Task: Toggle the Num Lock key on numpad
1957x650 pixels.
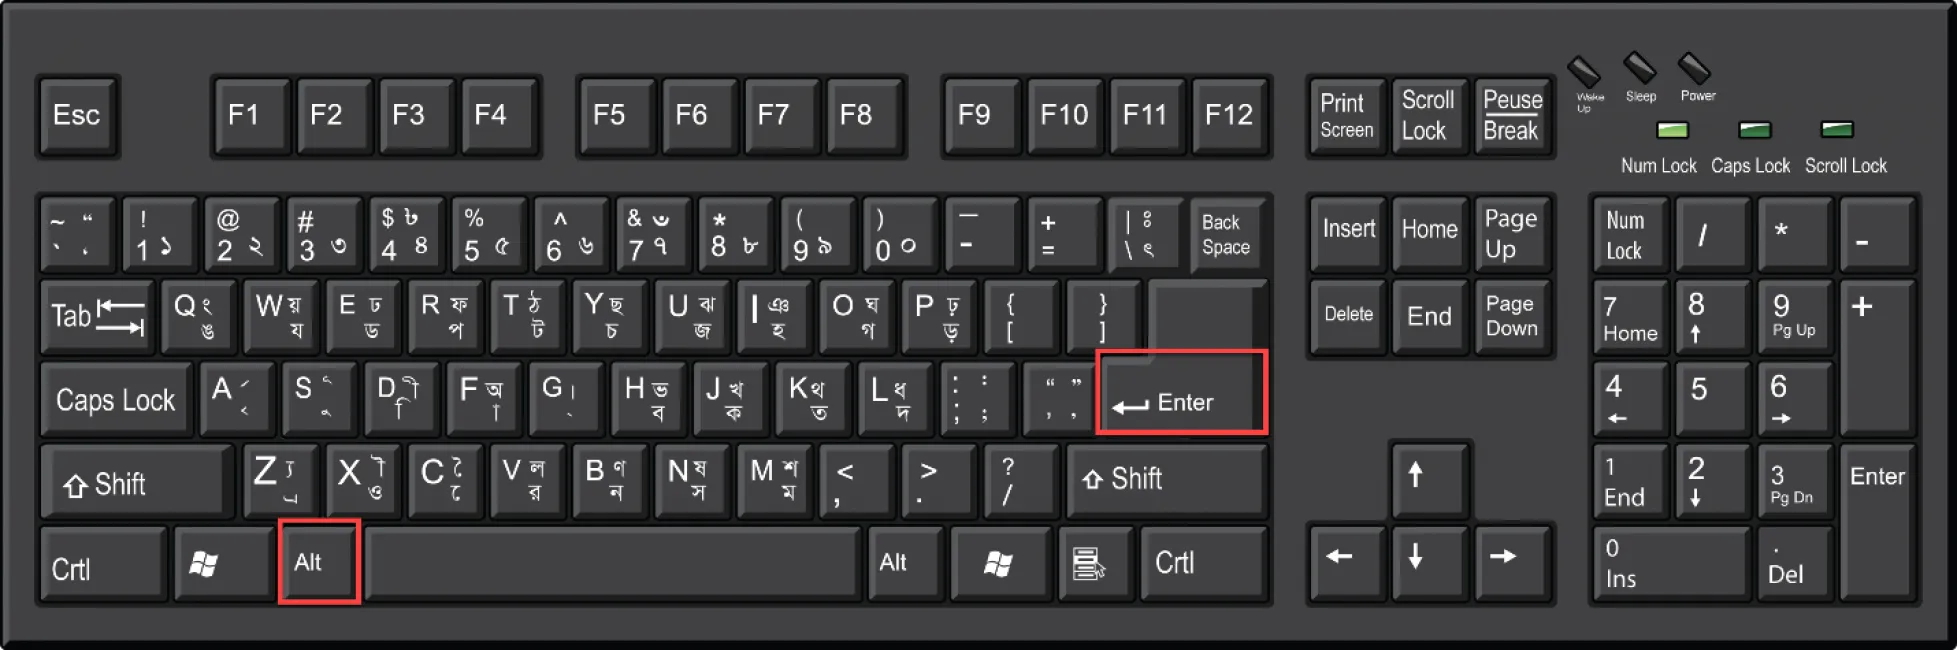Action: [1630, 235]
